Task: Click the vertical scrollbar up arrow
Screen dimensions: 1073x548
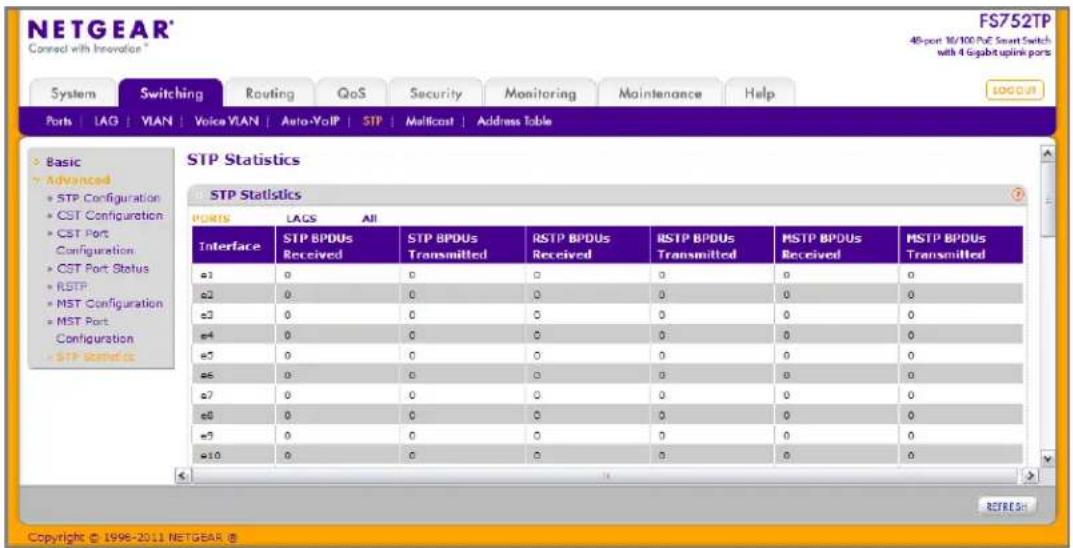Action: tap(1046, 154)
